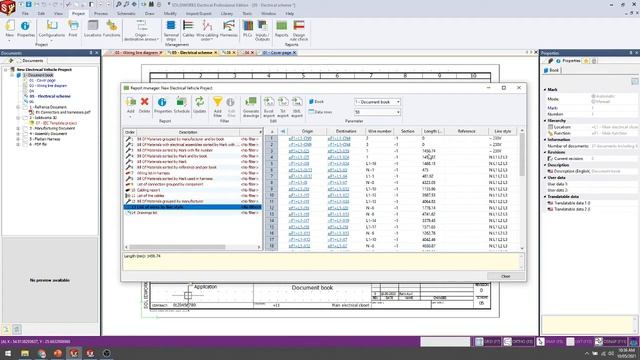Switch to the Schematic ribbon tab
The width and height of the screenshot is (640, 360).
pyautogui.click(x=126, y=13)
